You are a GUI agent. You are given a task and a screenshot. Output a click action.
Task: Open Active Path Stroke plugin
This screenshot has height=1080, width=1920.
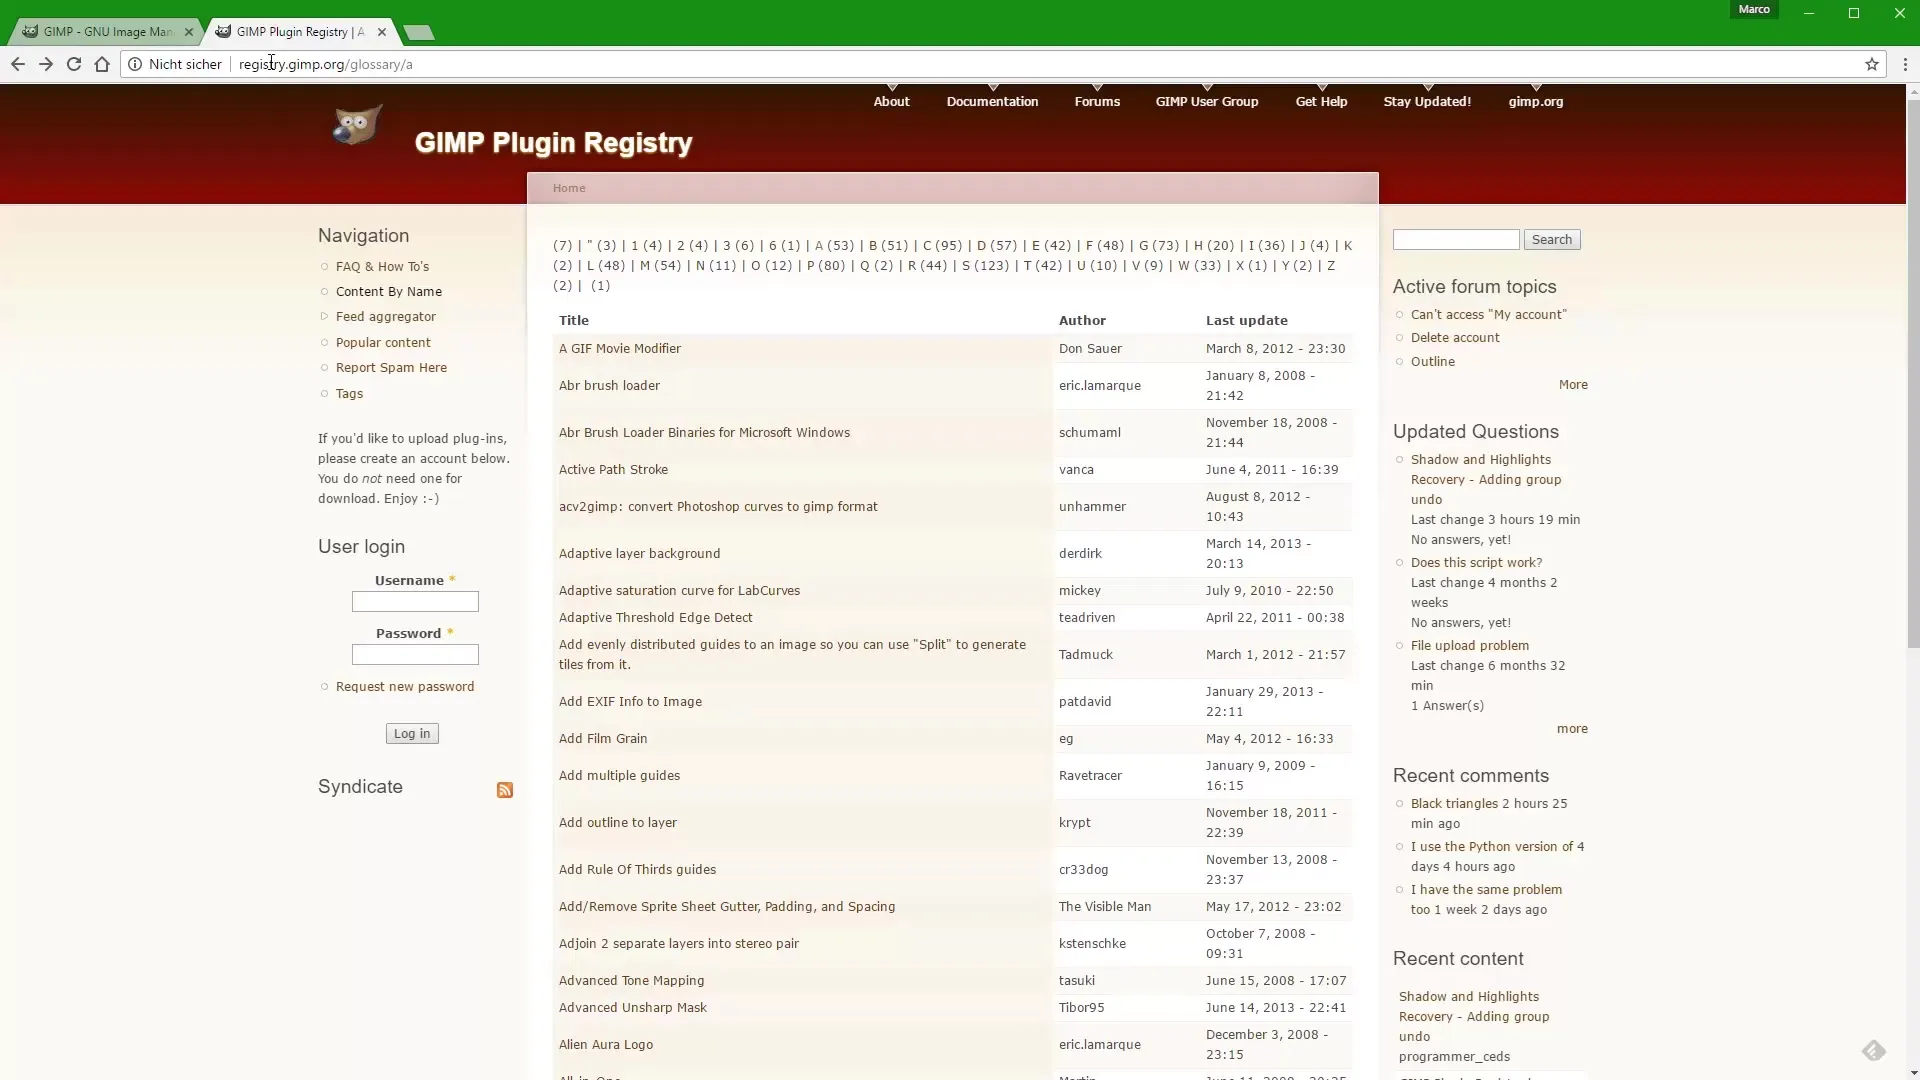coord(613,470)
